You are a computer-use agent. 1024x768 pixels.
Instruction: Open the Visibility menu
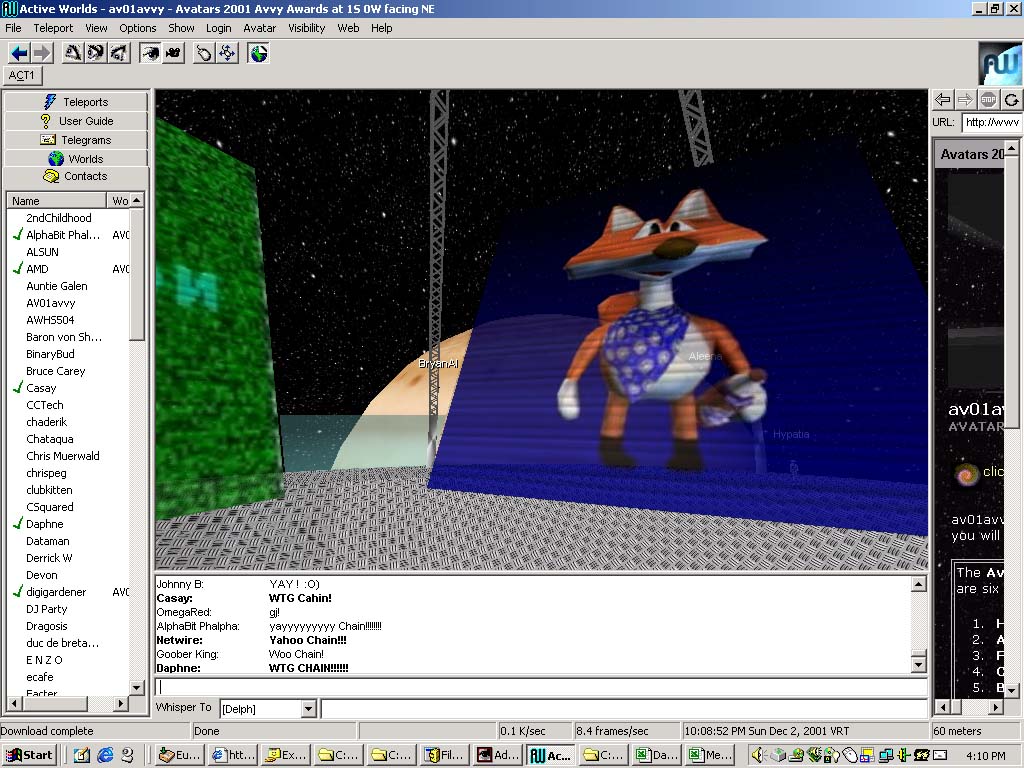tap(306, 28)
